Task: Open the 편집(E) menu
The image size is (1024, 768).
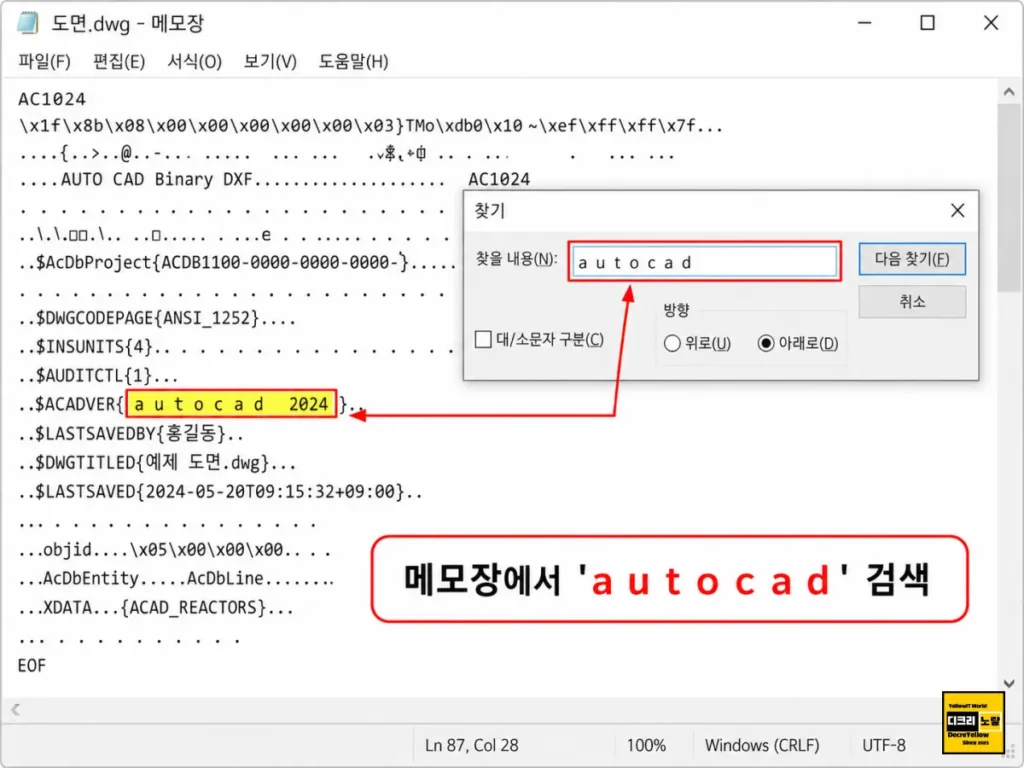Action: click(x=119, y=61)
